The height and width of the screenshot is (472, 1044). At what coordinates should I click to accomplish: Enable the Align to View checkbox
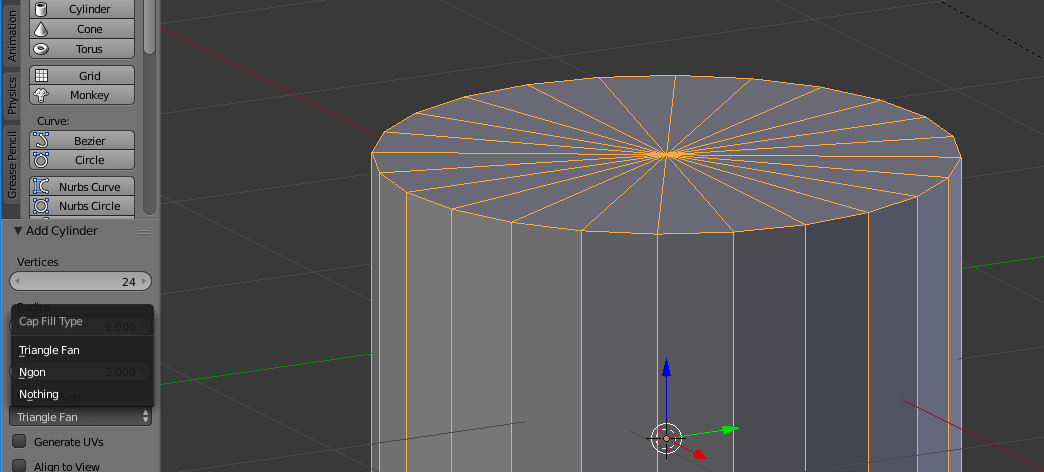pos(20,465)
